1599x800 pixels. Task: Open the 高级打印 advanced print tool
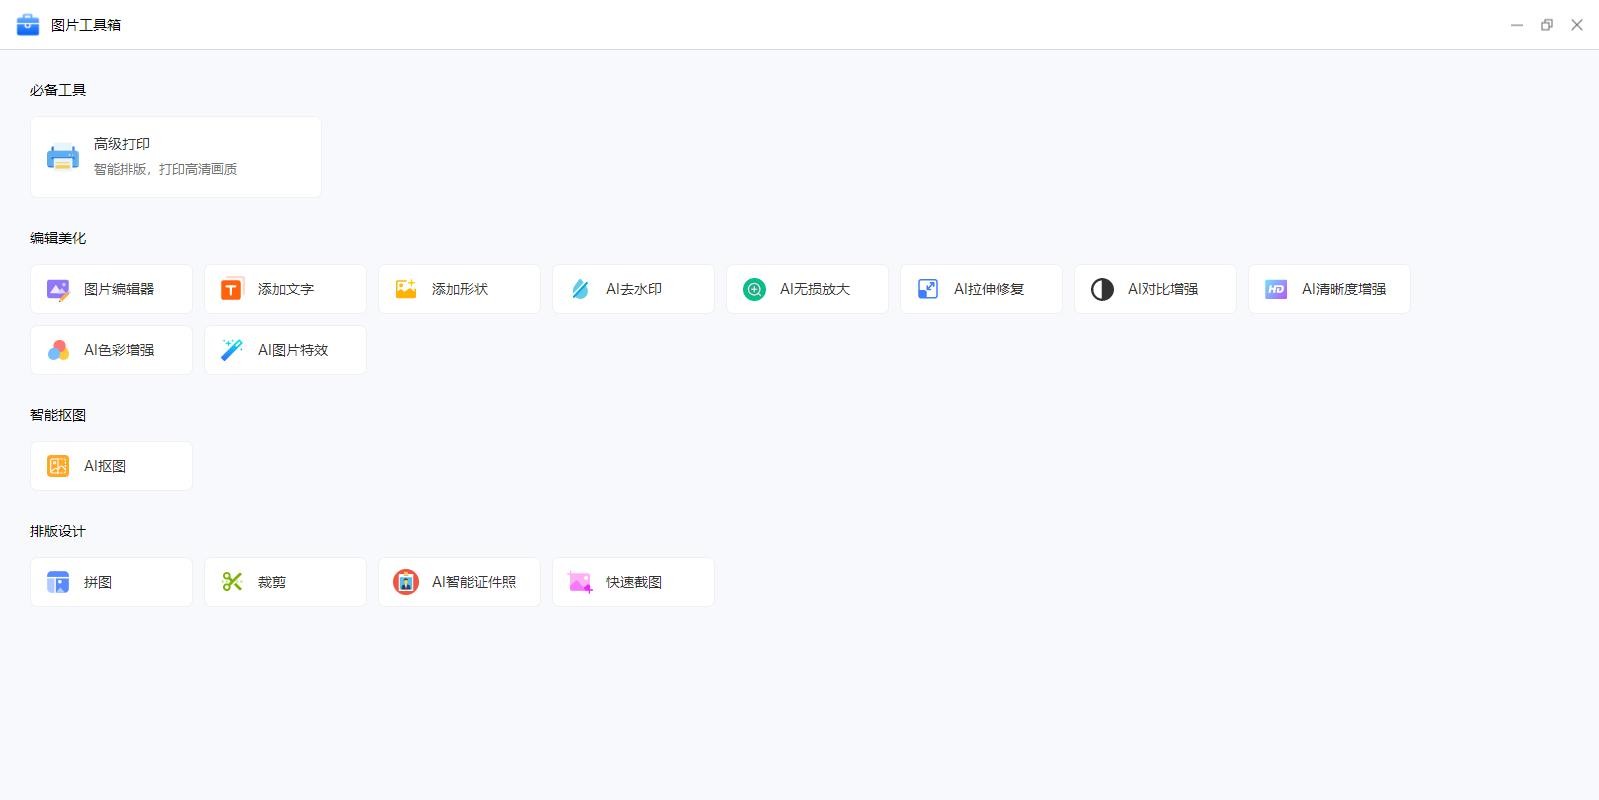coord(175,157)
